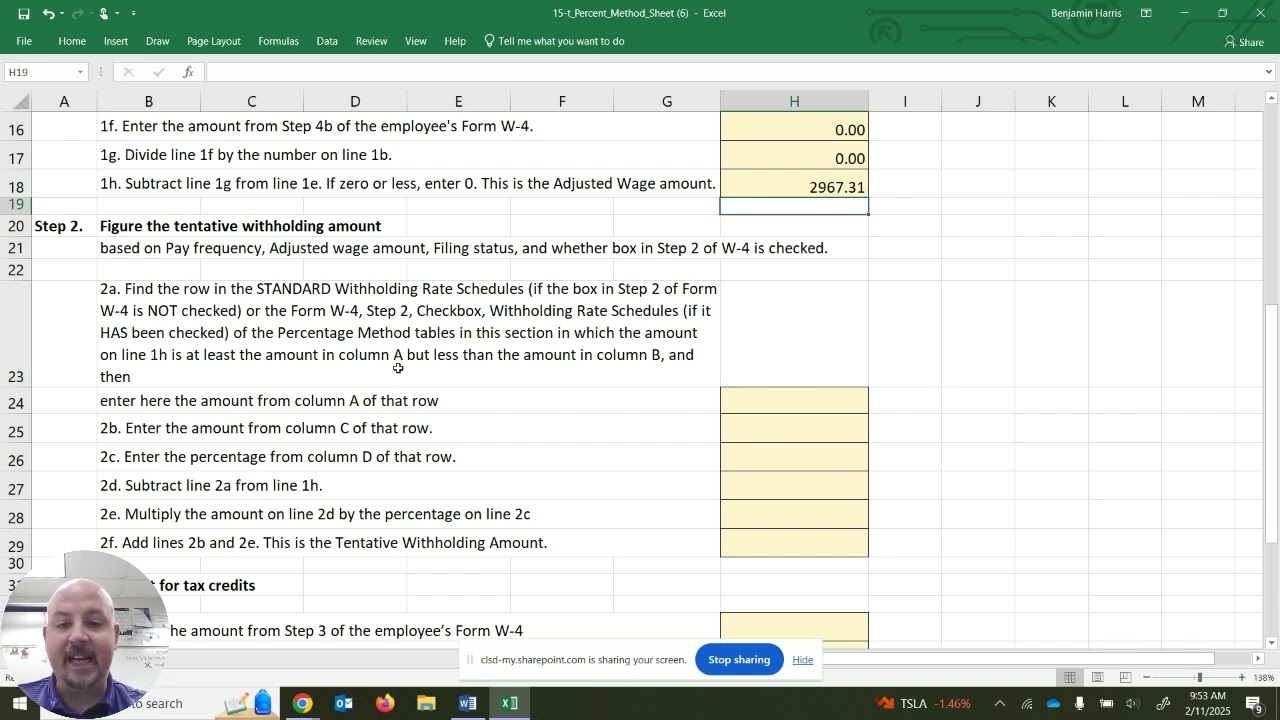Open the Review ribbon tab

coord(372,41)
